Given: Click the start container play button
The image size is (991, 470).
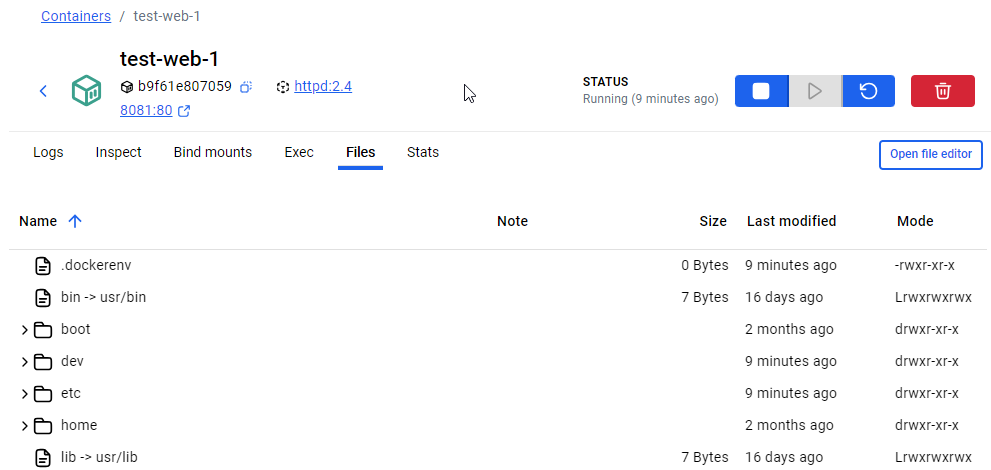Looking at the screenshot, I should coord(815,91).
